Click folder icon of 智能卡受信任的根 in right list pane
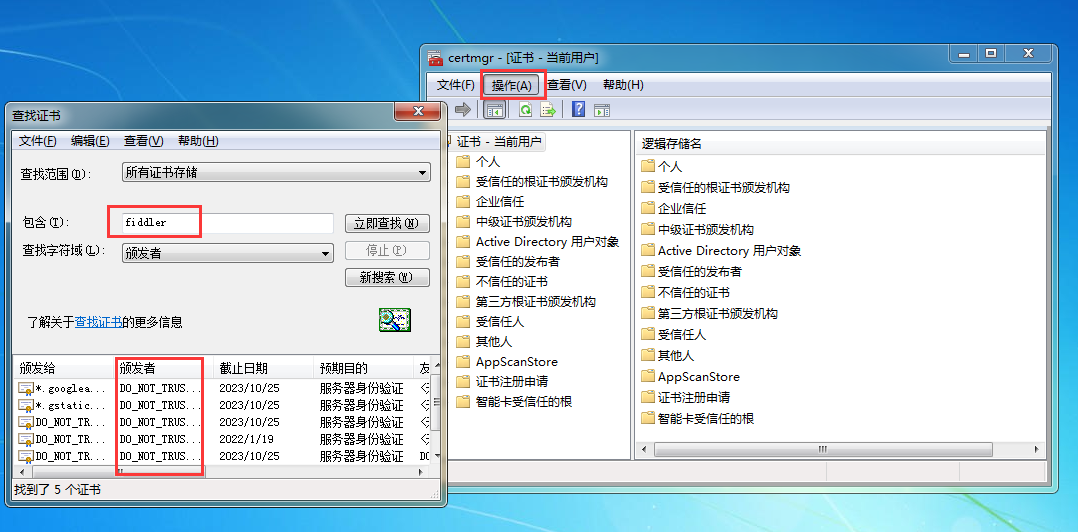 648,418
